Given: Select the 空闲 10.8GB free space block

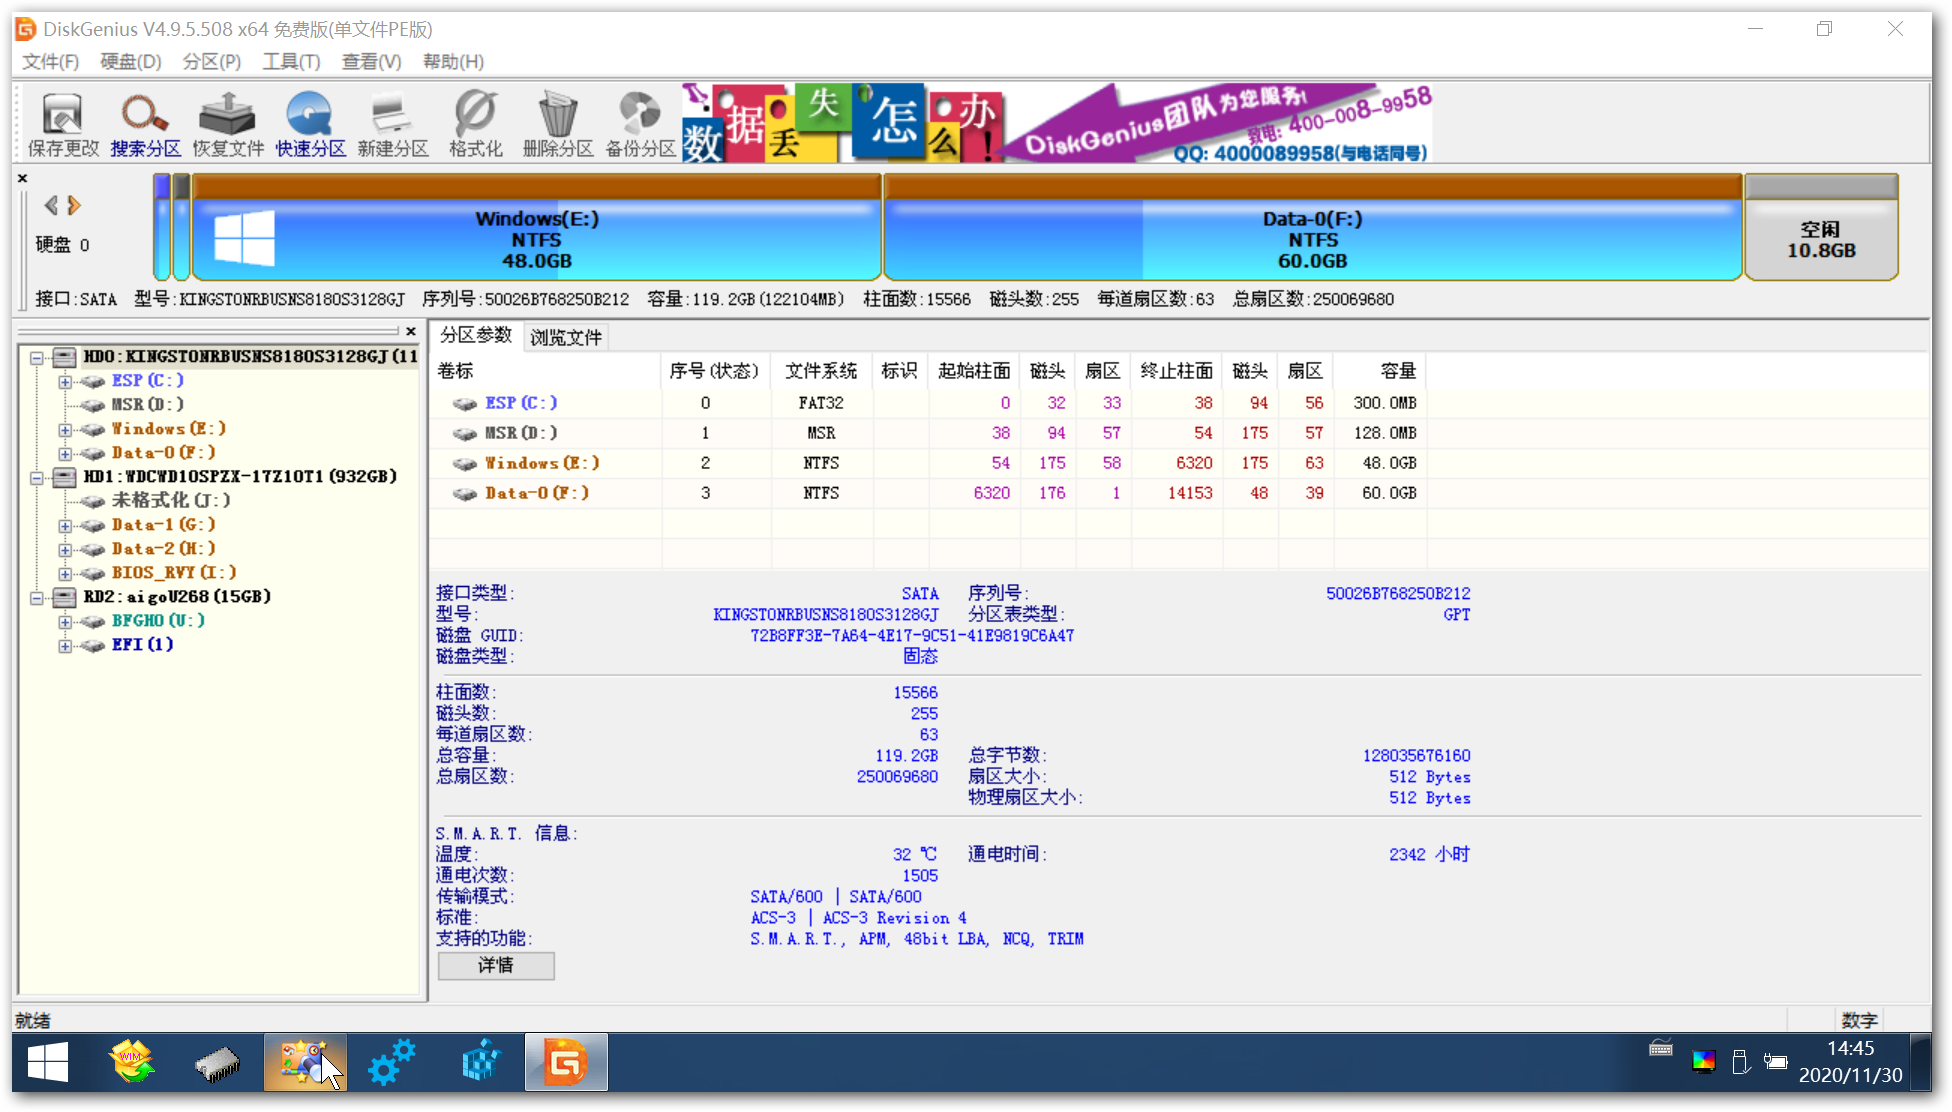Looking at the screenshot, I should coord(1821,228).
